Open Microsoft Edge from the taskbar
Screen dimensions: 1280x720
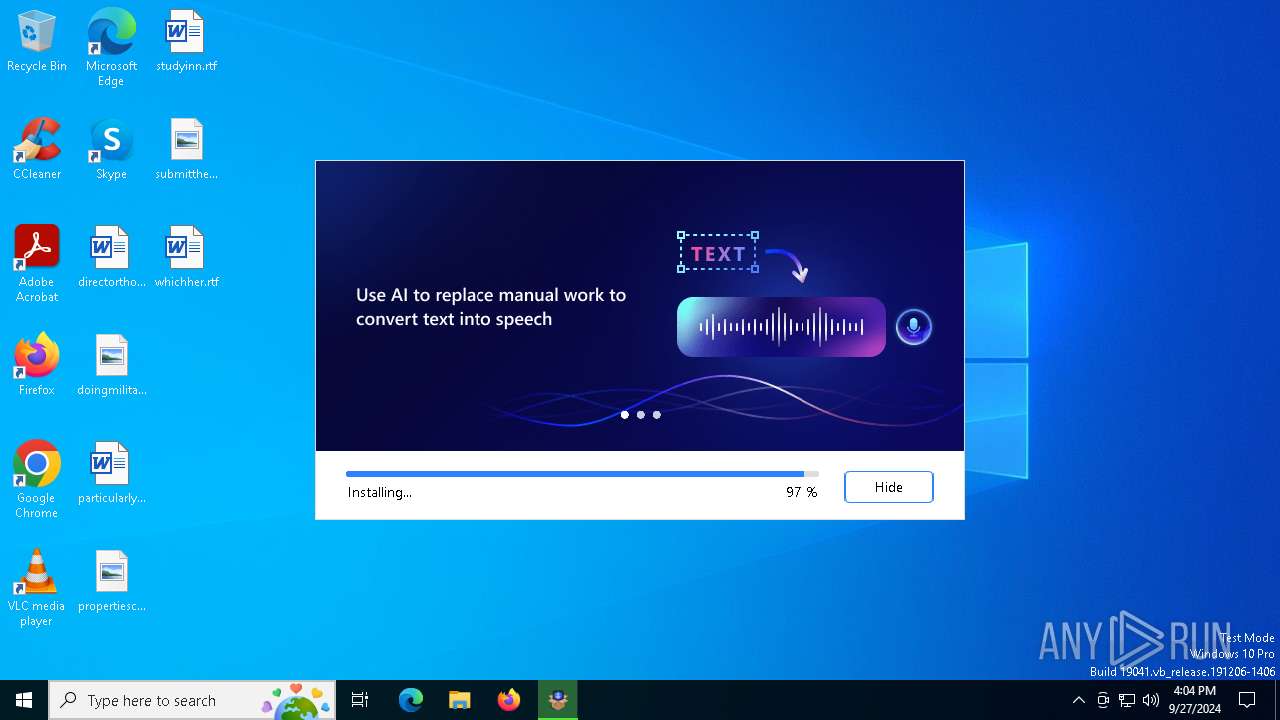[x=411, y=700]
